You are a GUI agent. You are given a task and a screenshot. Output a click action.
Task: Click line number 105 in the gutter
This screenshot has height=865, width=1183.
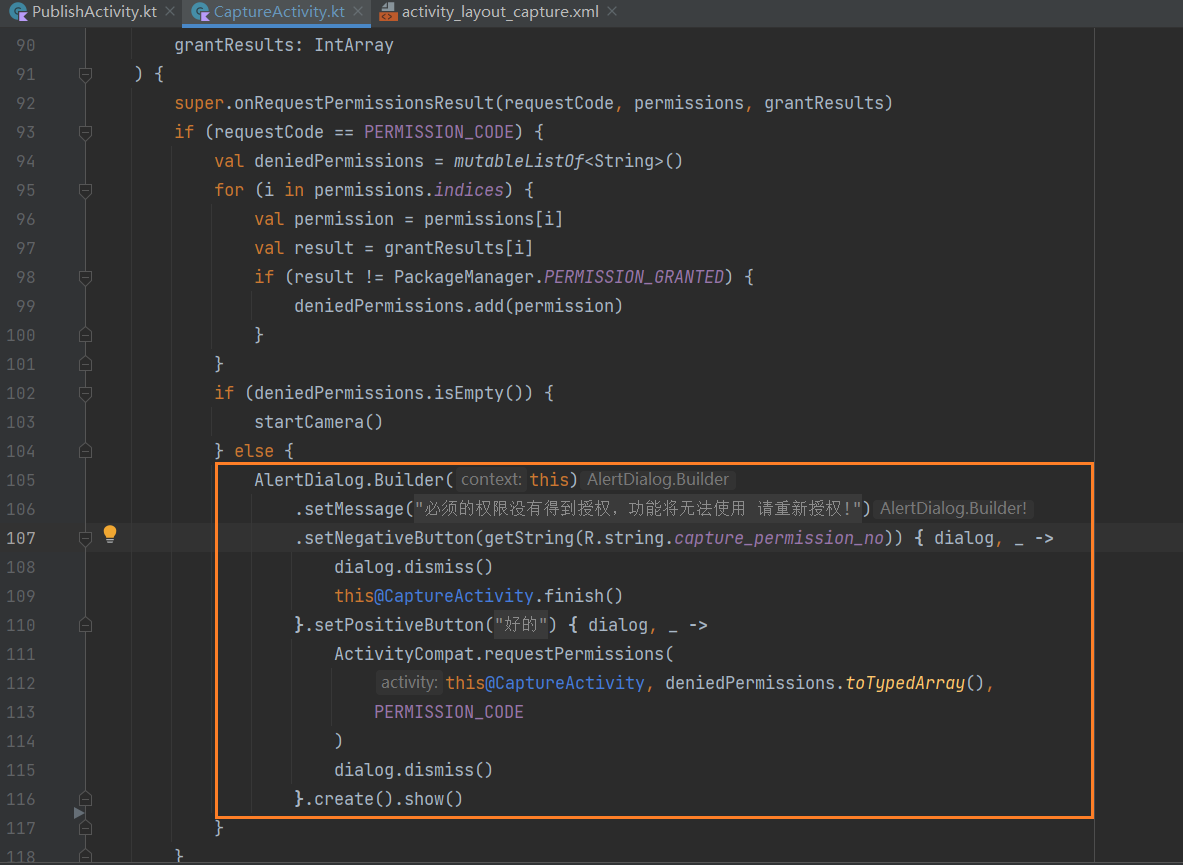point(20,480)
